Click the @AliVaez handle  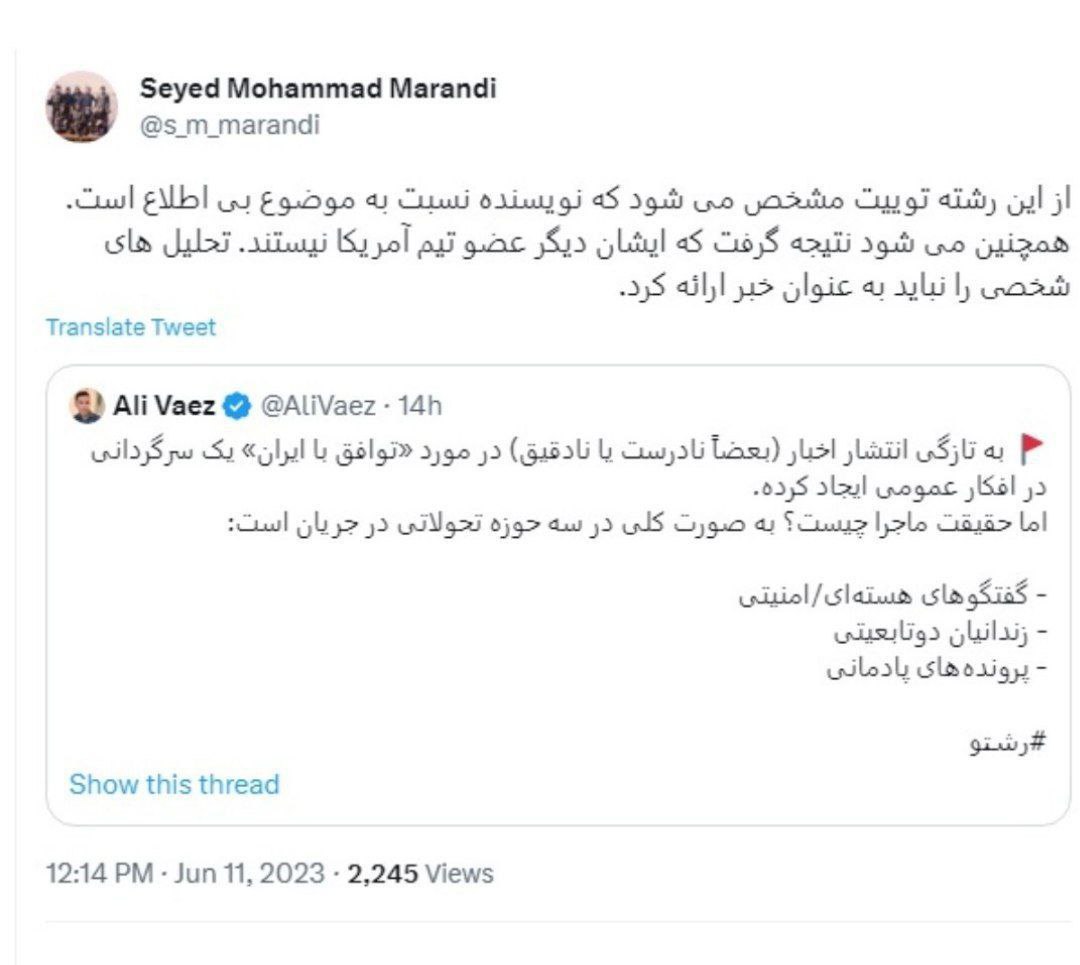[x=318, y=406]
